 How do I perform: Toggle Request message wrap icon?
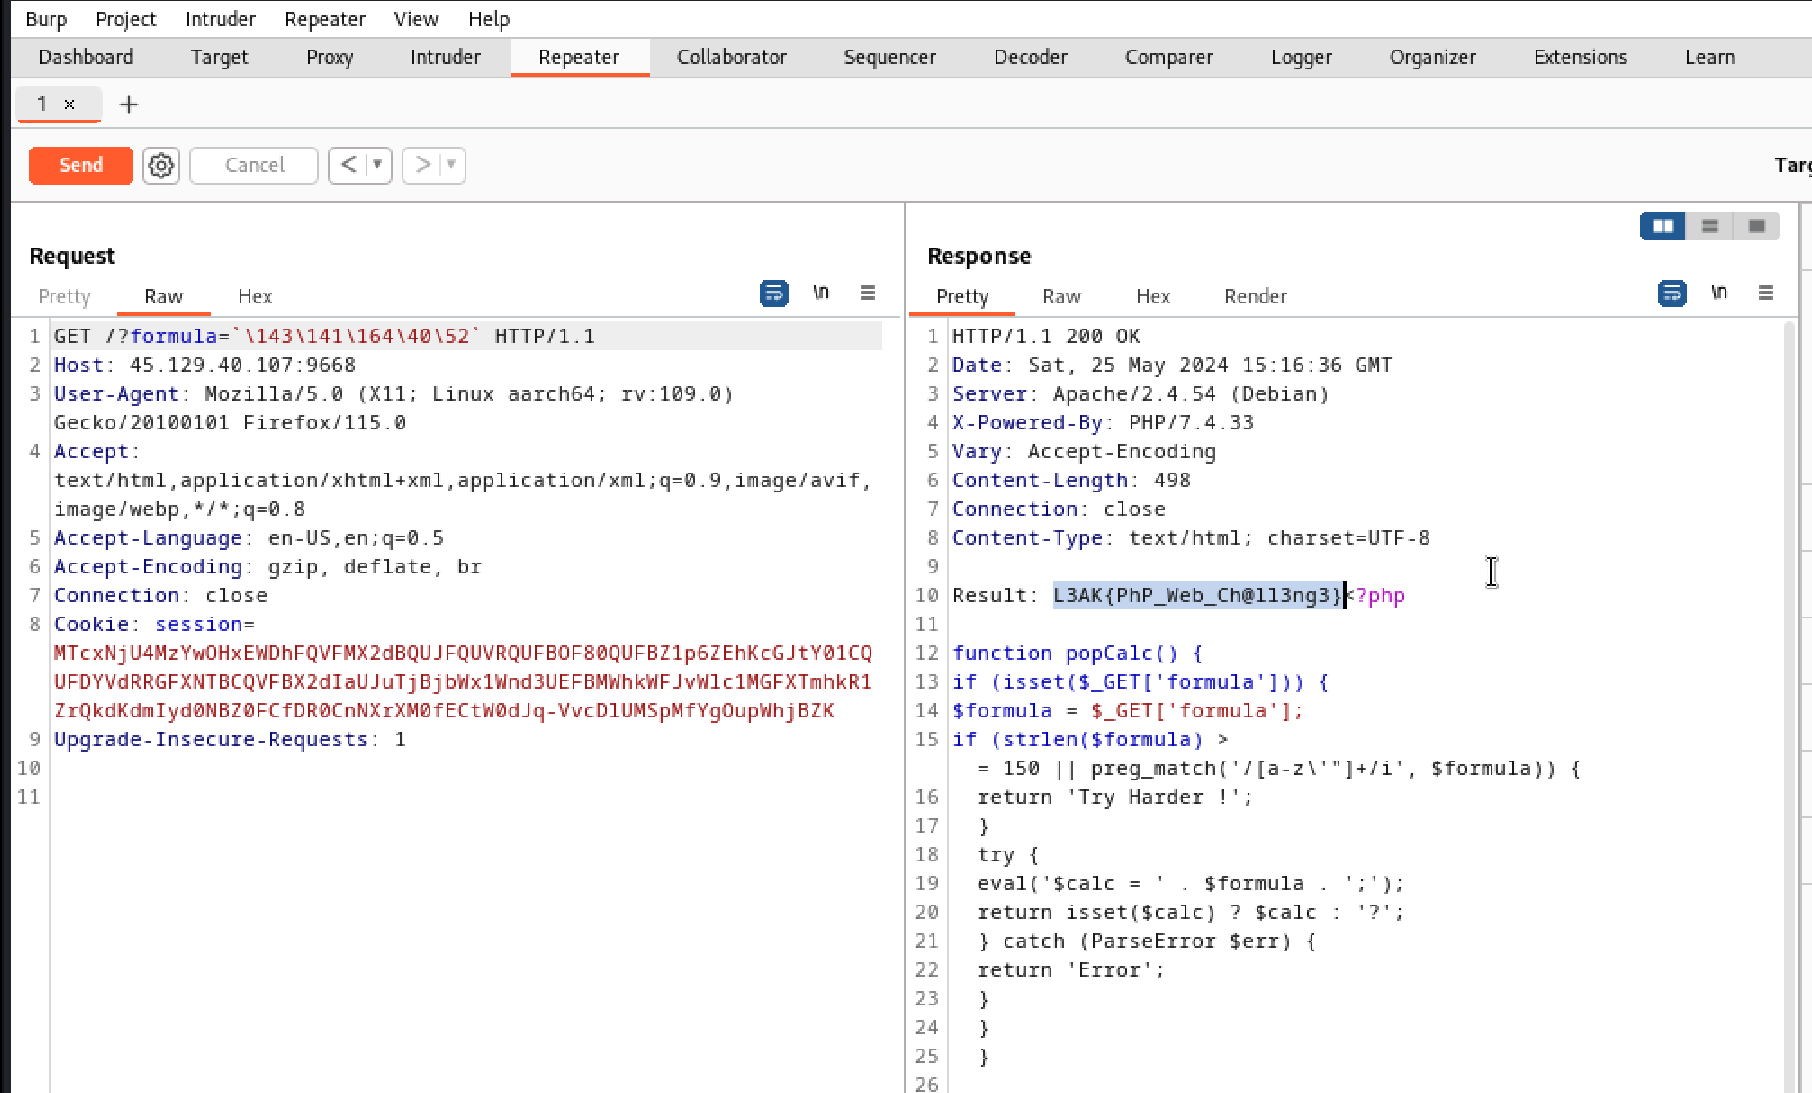(x=774, y=294)
